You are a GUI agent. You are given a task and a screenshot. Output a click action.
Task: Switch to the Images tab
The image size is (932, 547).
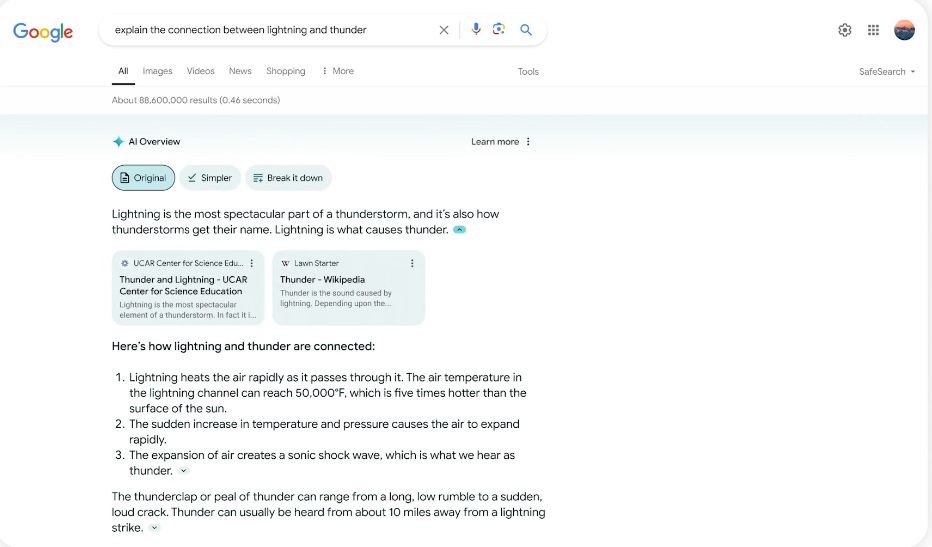click(x=158, y=71)
